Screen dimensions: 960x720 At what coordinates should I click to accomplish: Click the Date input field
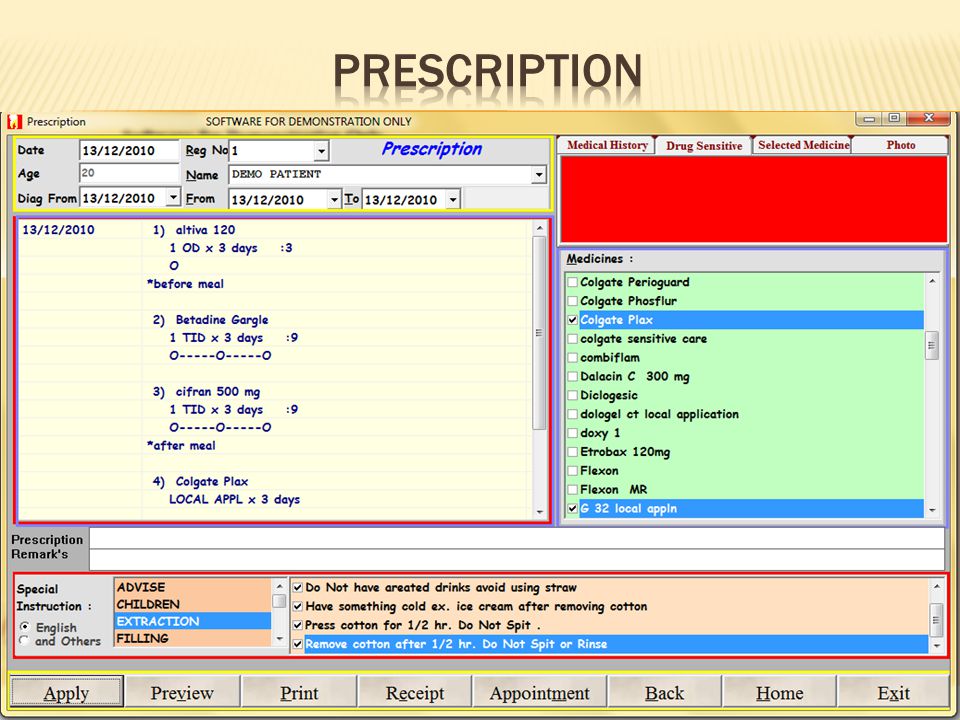pos(129,150)
